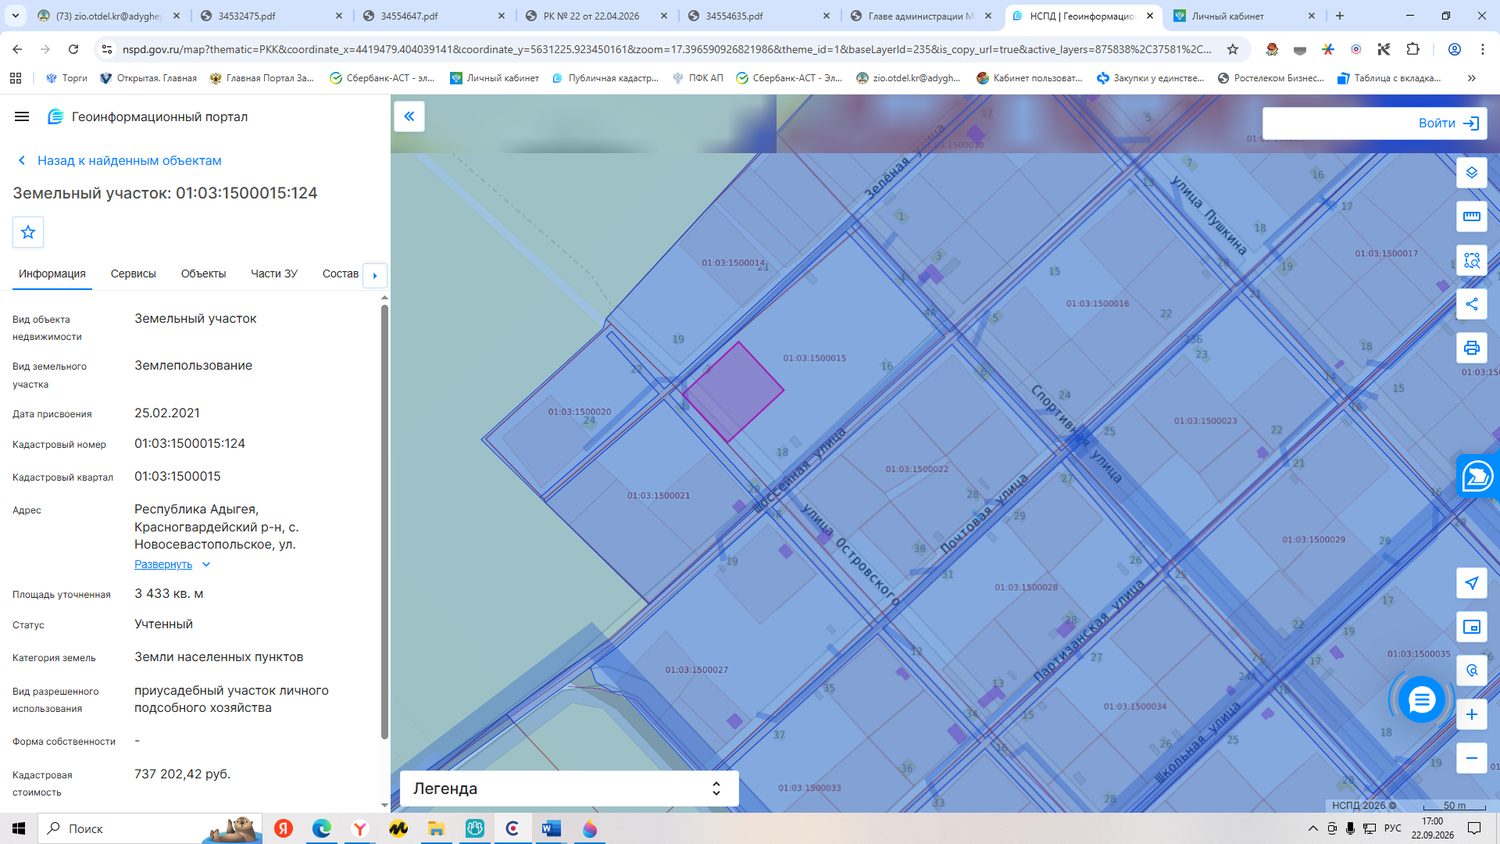The height and width of the screenshot is (844, 1500).
Task: Switch to the Объекты tab
Action: (203, 274)
